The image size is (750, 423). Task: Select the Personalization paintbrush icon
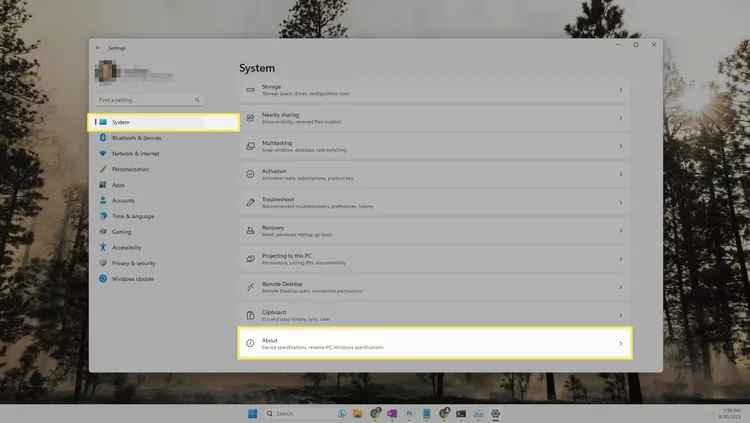point(103,169)
